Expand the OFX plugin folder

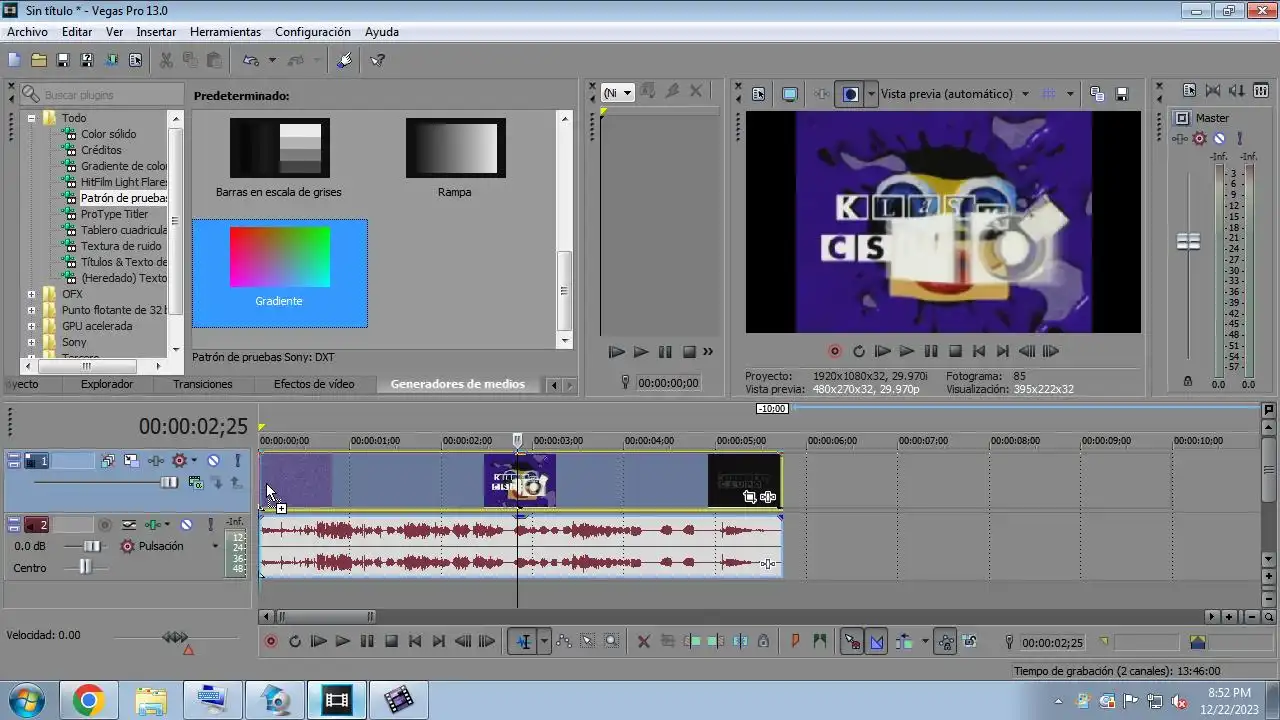tap(31, 294)
